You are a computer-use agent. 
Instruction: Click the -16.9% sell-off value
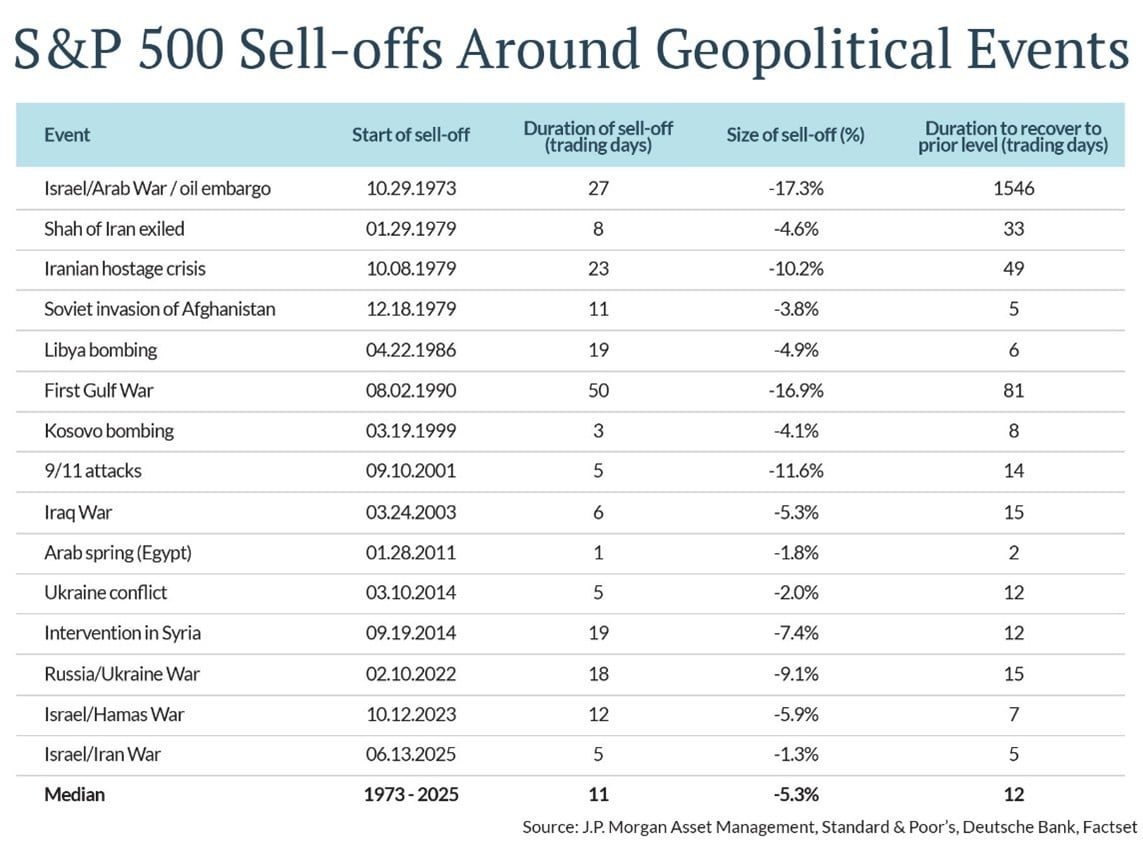795,390
